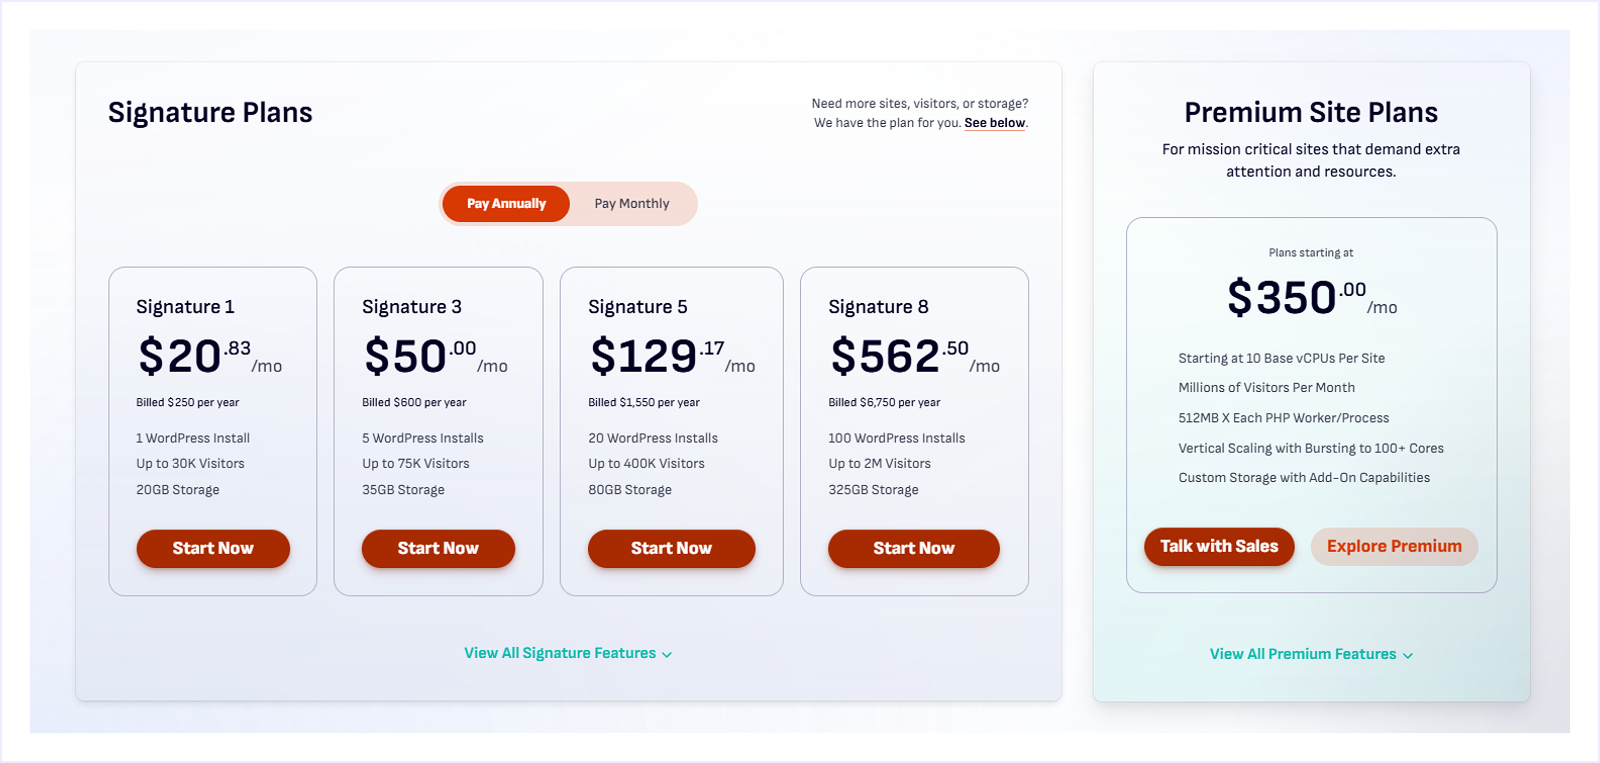Click Talk with Sales
This screenshot has width=1600, height=763.
(x=1218, y=546)
